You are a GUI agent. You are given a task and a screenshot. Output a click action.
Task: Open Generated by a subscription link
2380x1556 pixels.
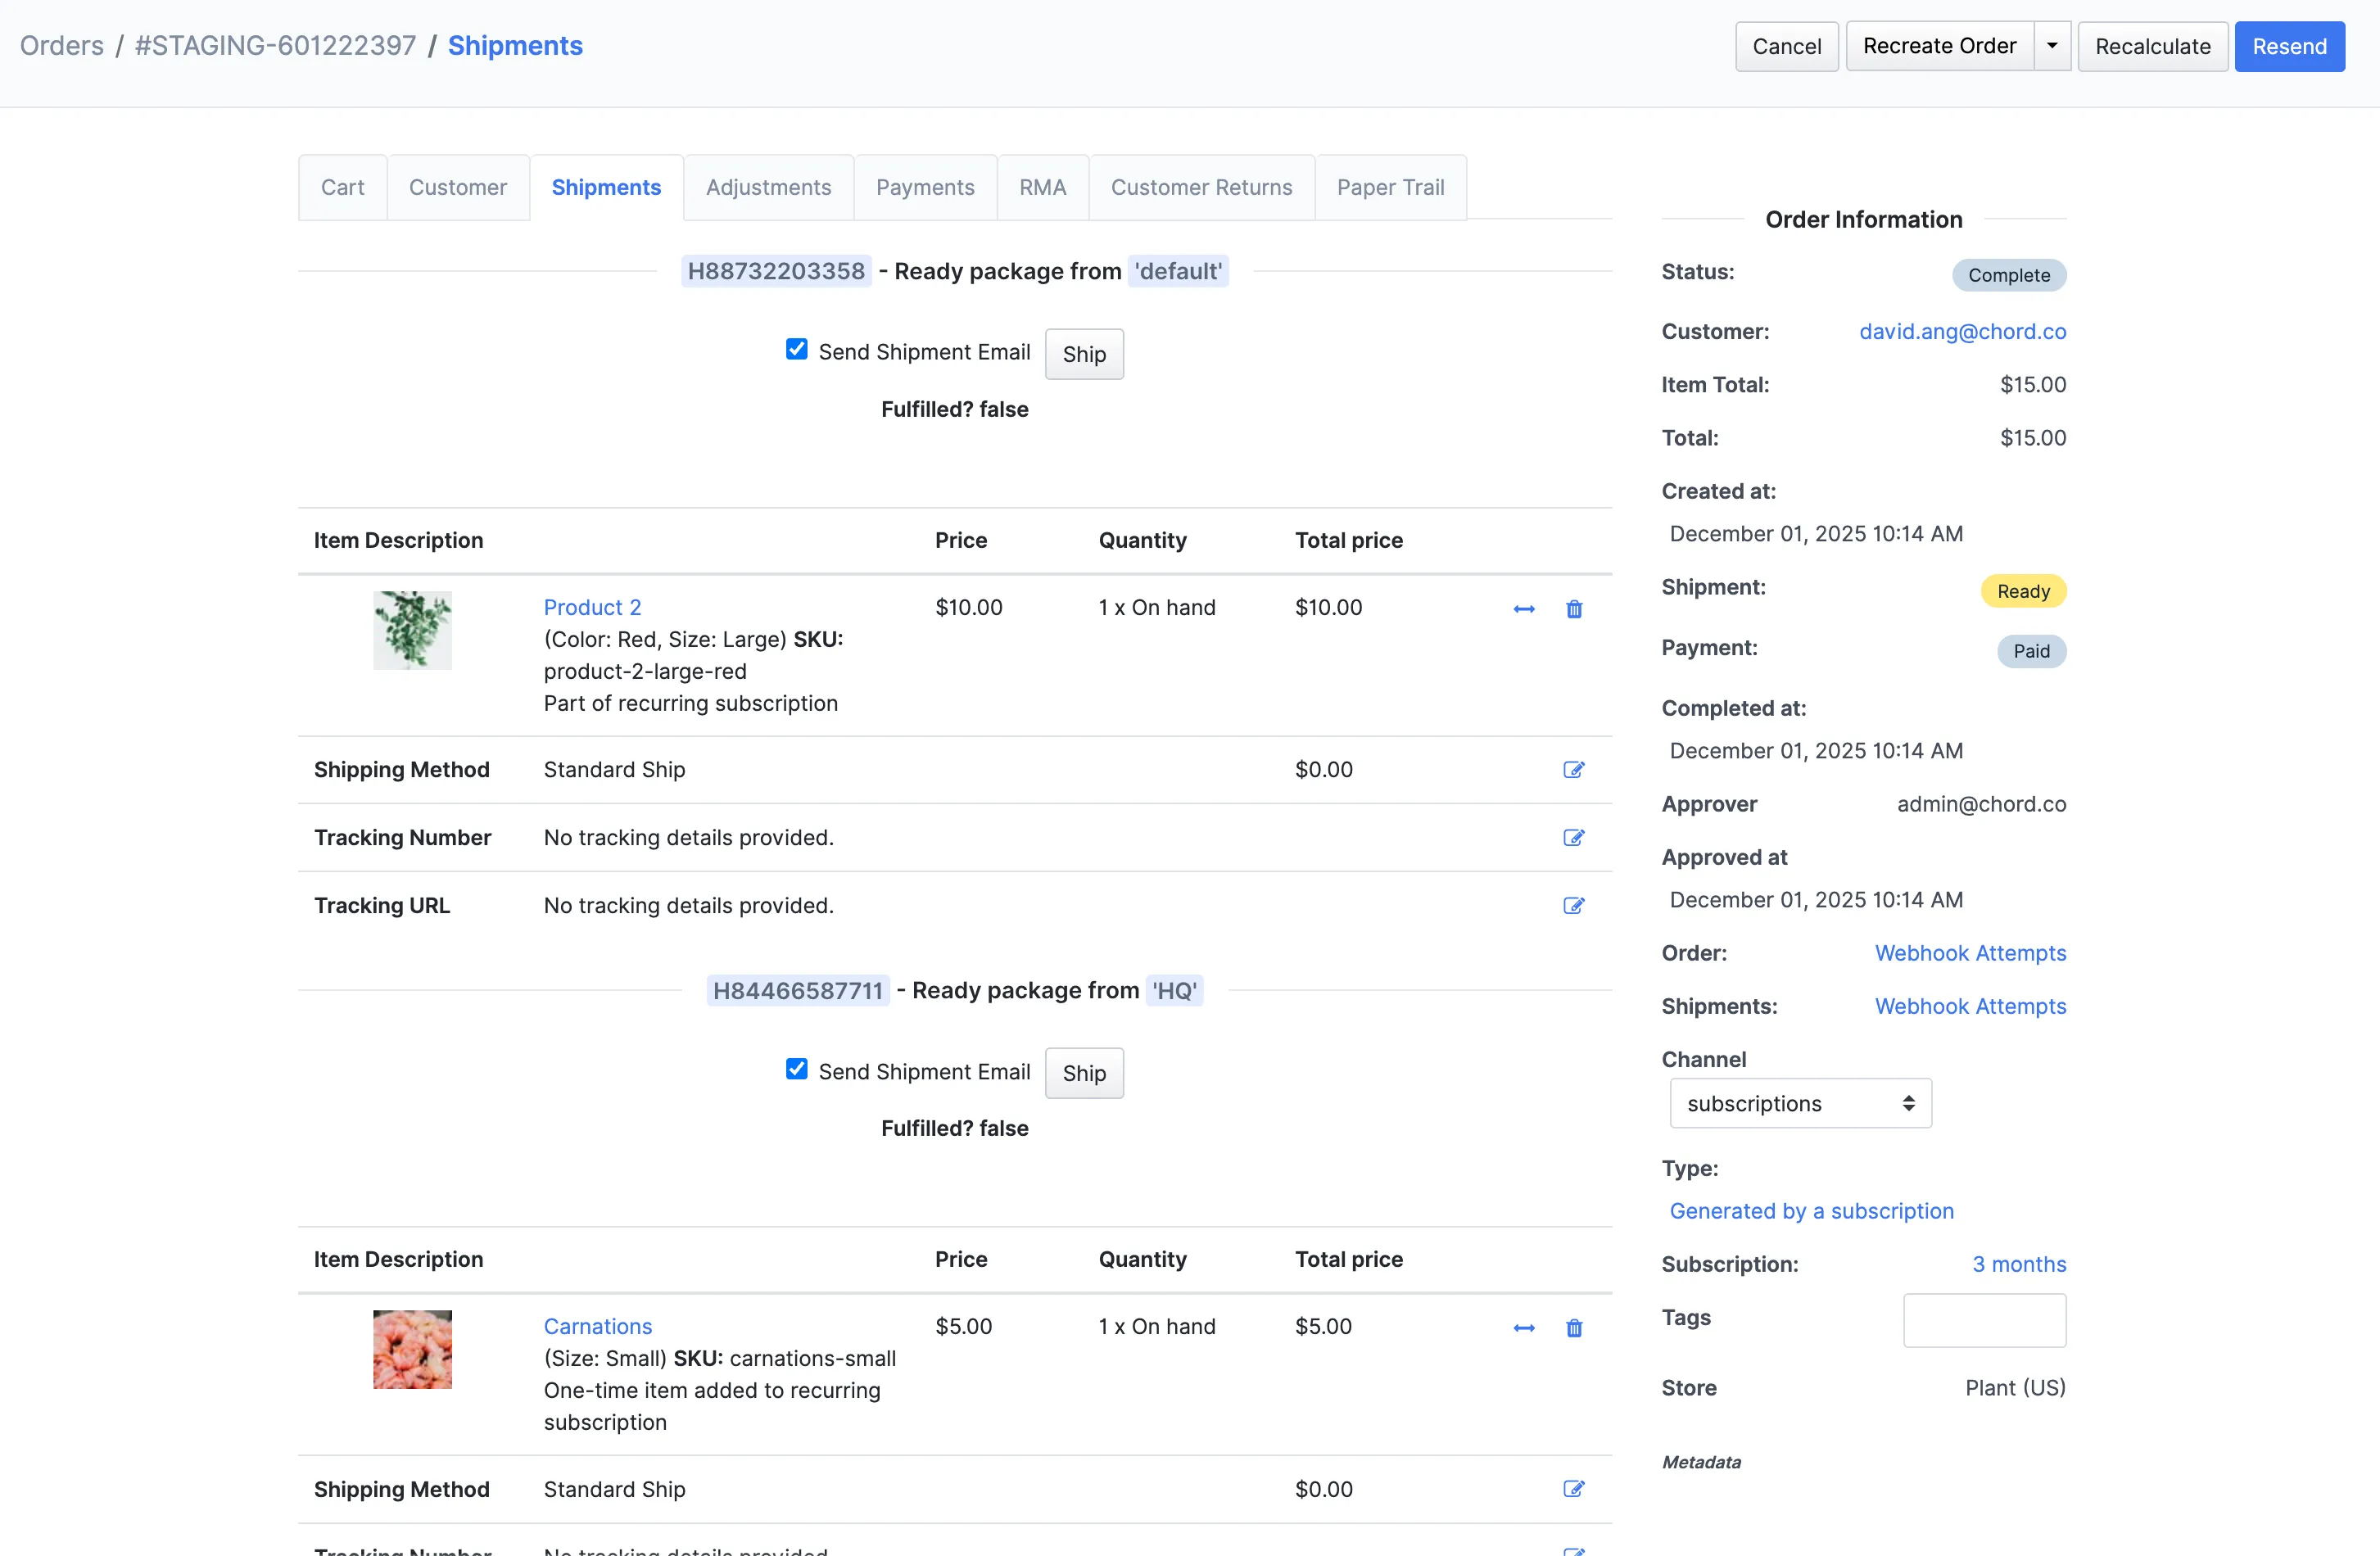tap(1811, 1211)
